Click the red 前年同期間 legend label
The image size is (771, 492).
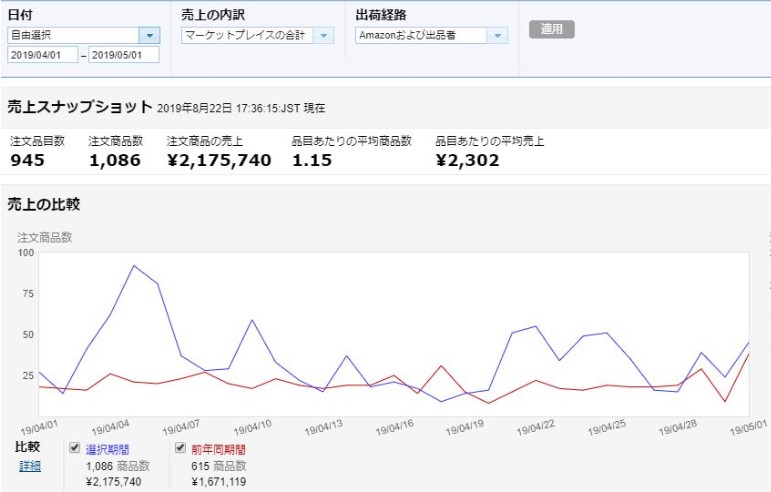[217, 450]
